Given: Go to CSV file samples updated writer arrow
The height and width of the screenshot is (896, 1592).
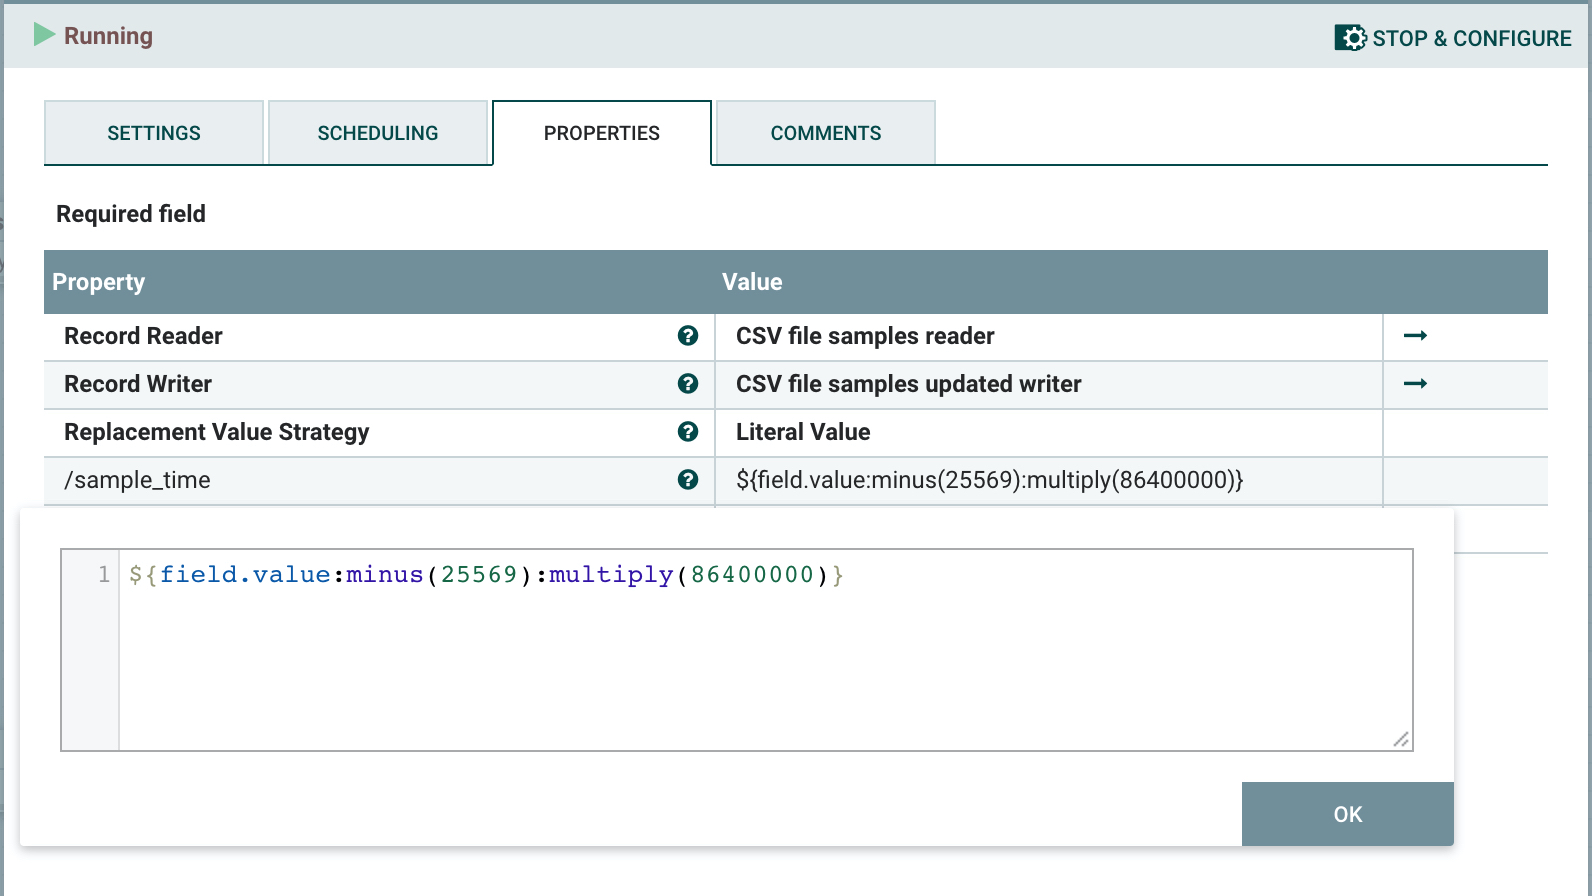Looking at the screenshot, I should [1415, 384].
